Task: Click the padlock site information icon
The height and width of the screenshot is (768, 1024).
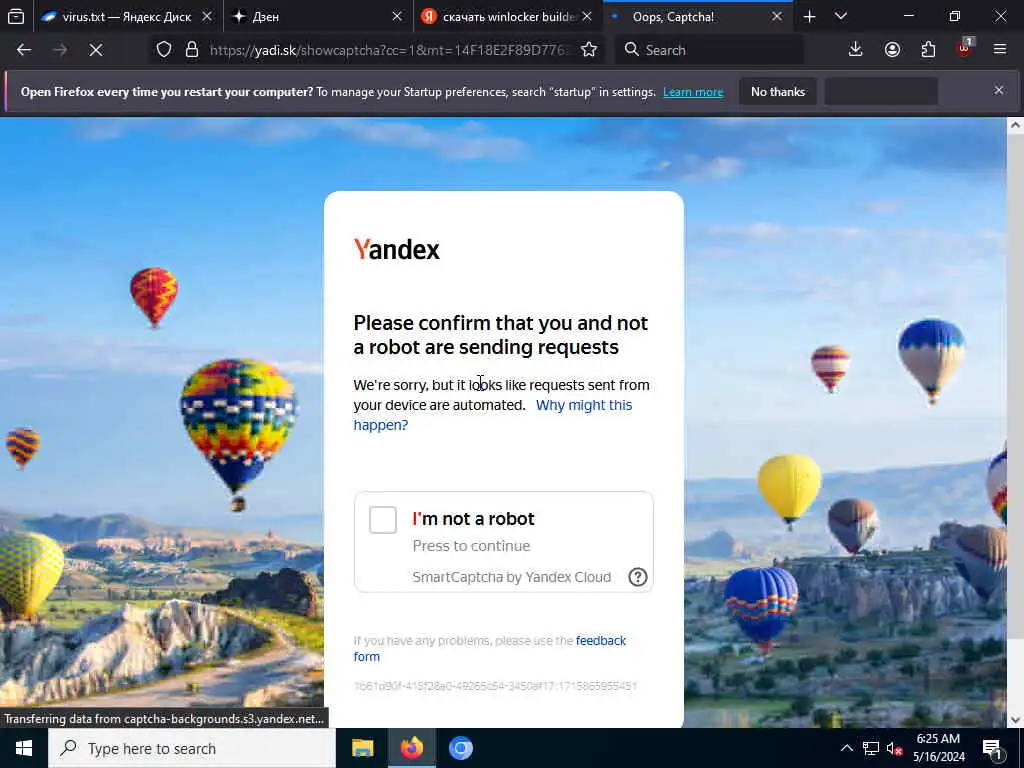Action: click(x=191, y=50)
